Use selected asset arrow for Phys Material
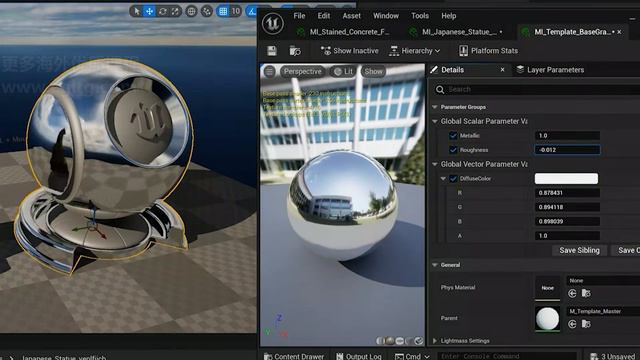Viewport: 640px width, 360px height. click(572, 293)
